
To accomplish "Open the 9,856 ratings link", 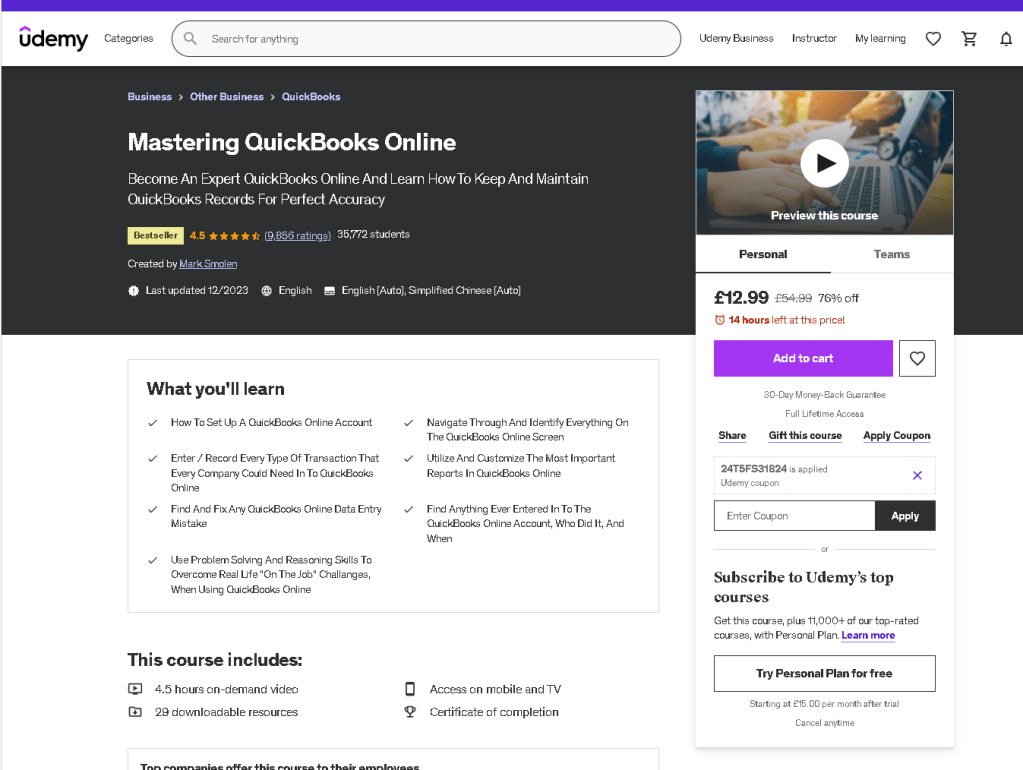I will [298, 236].
